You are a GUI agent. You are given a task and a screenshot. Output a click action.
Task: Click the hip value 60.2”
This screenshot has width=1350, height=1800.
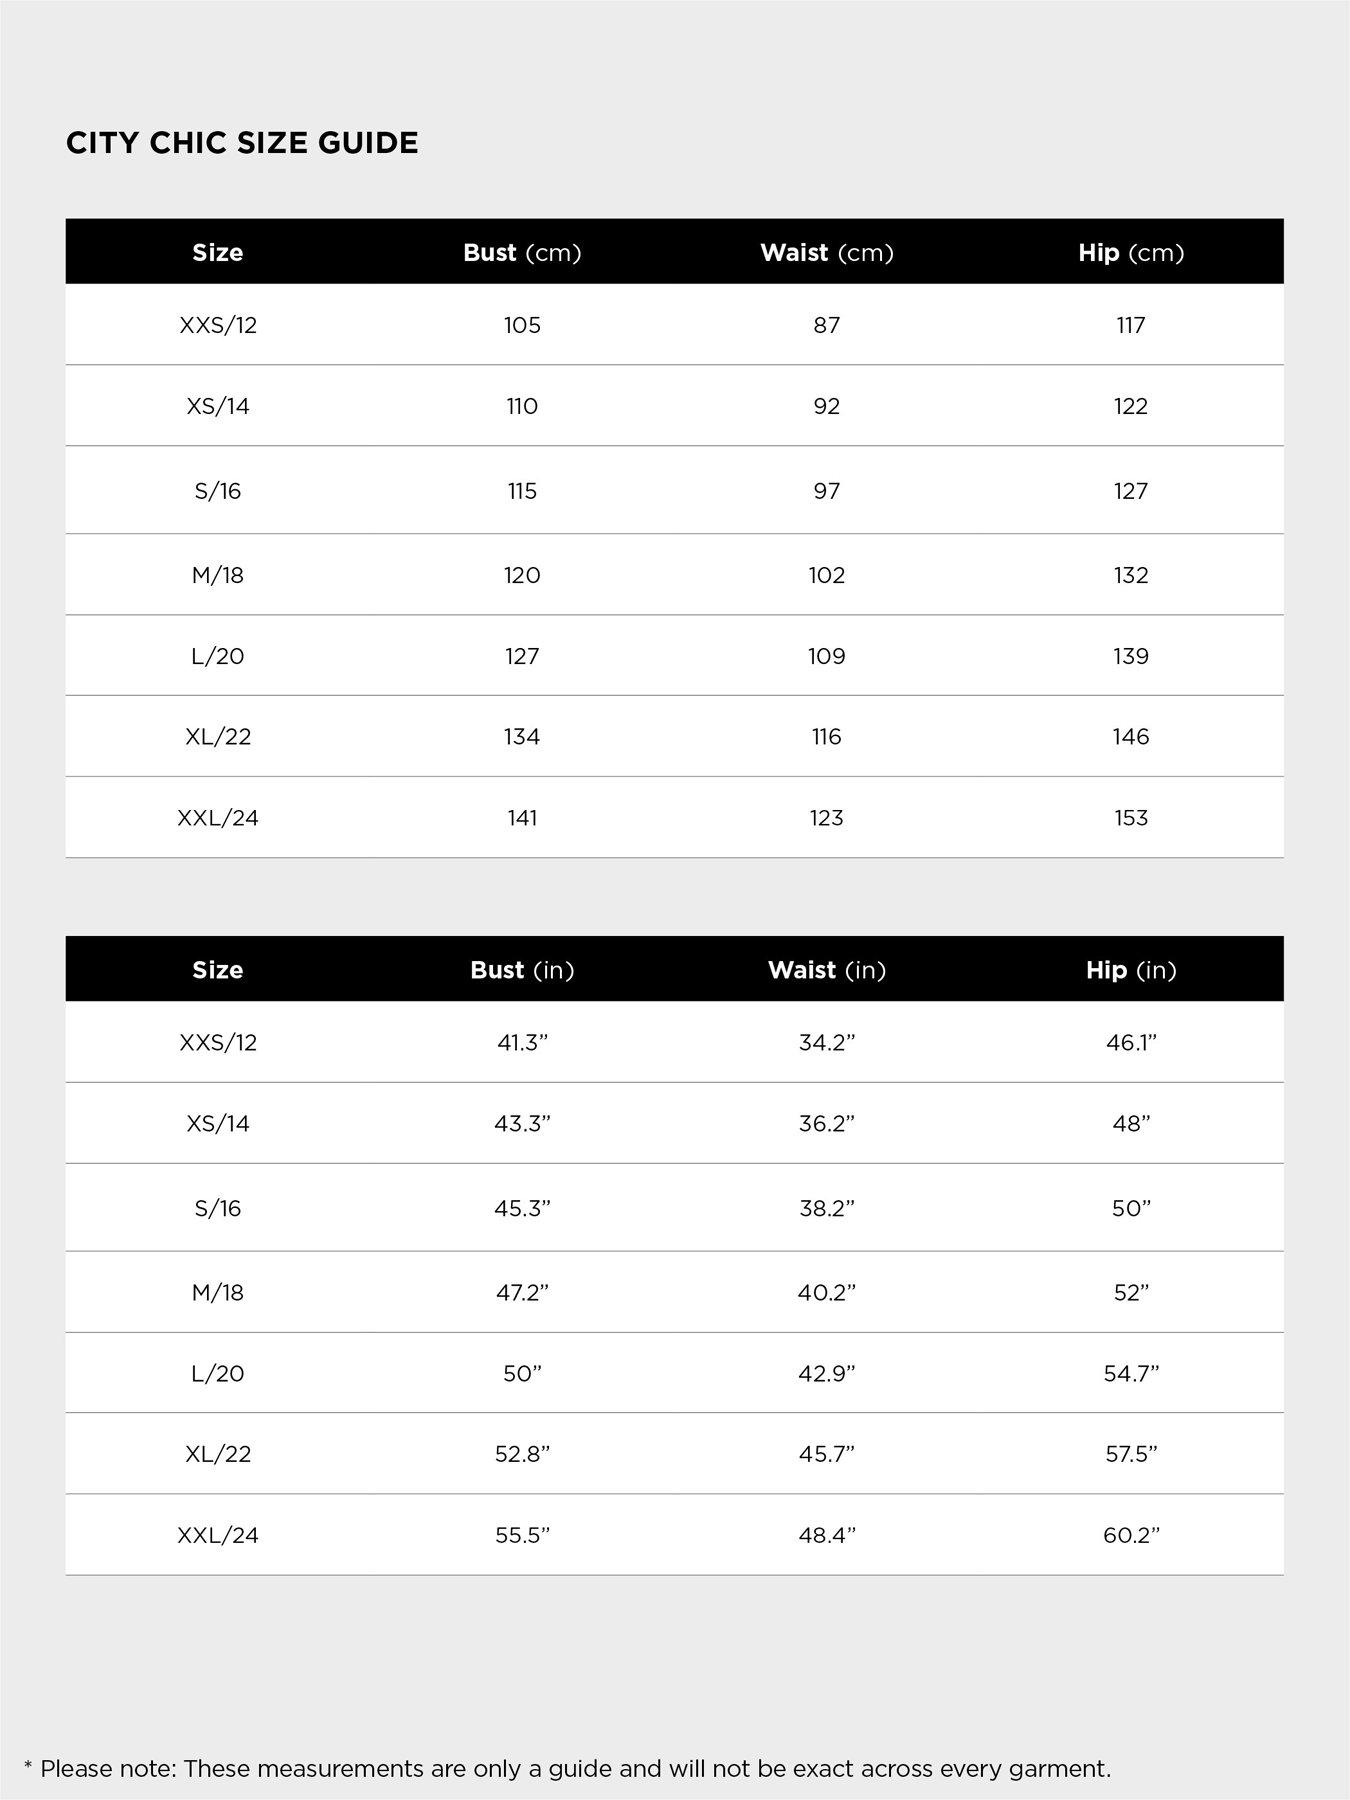click(1130, 1535)
